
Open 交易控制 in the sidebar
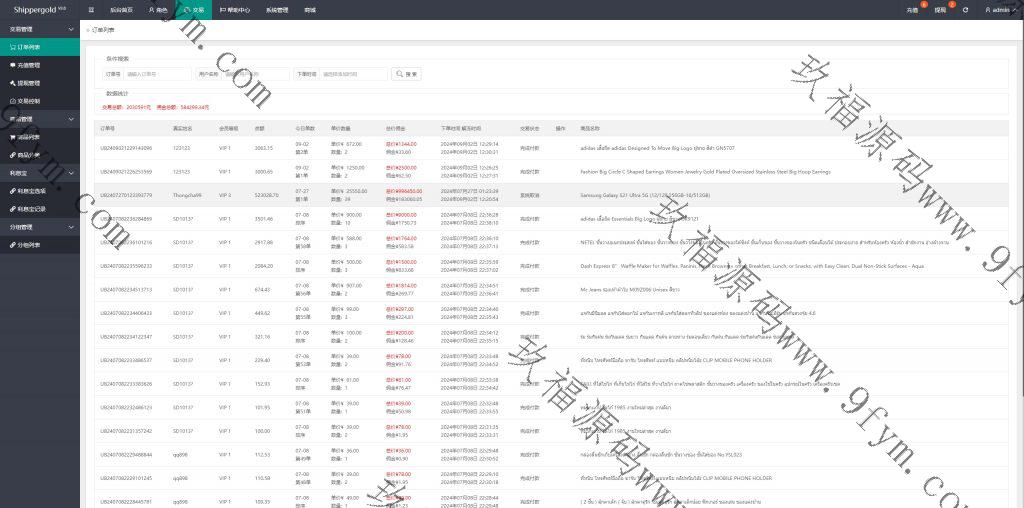click(28, 101)
